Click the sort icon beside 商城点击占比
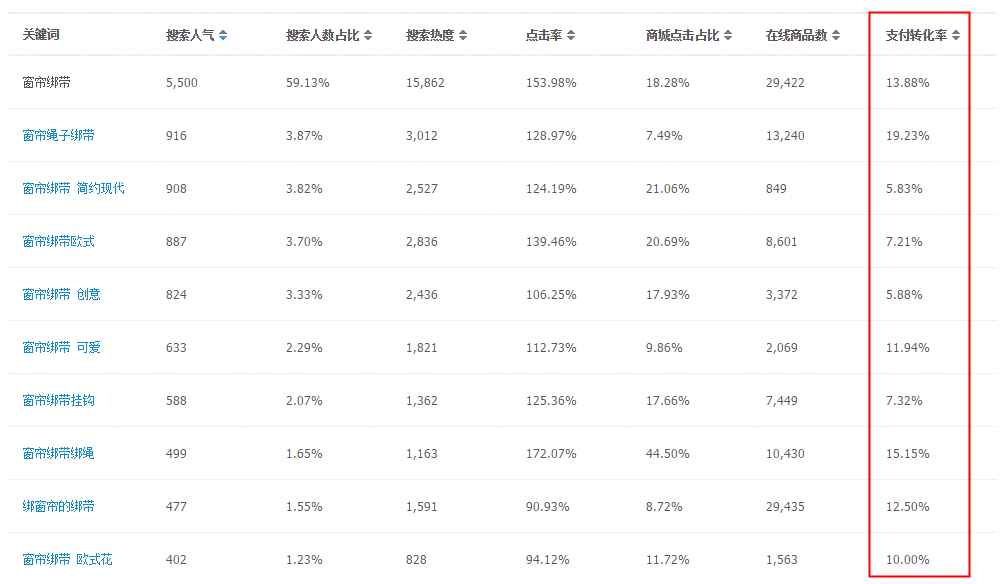Viewport: 1001px width, 584px height. [x=728, y=36]
